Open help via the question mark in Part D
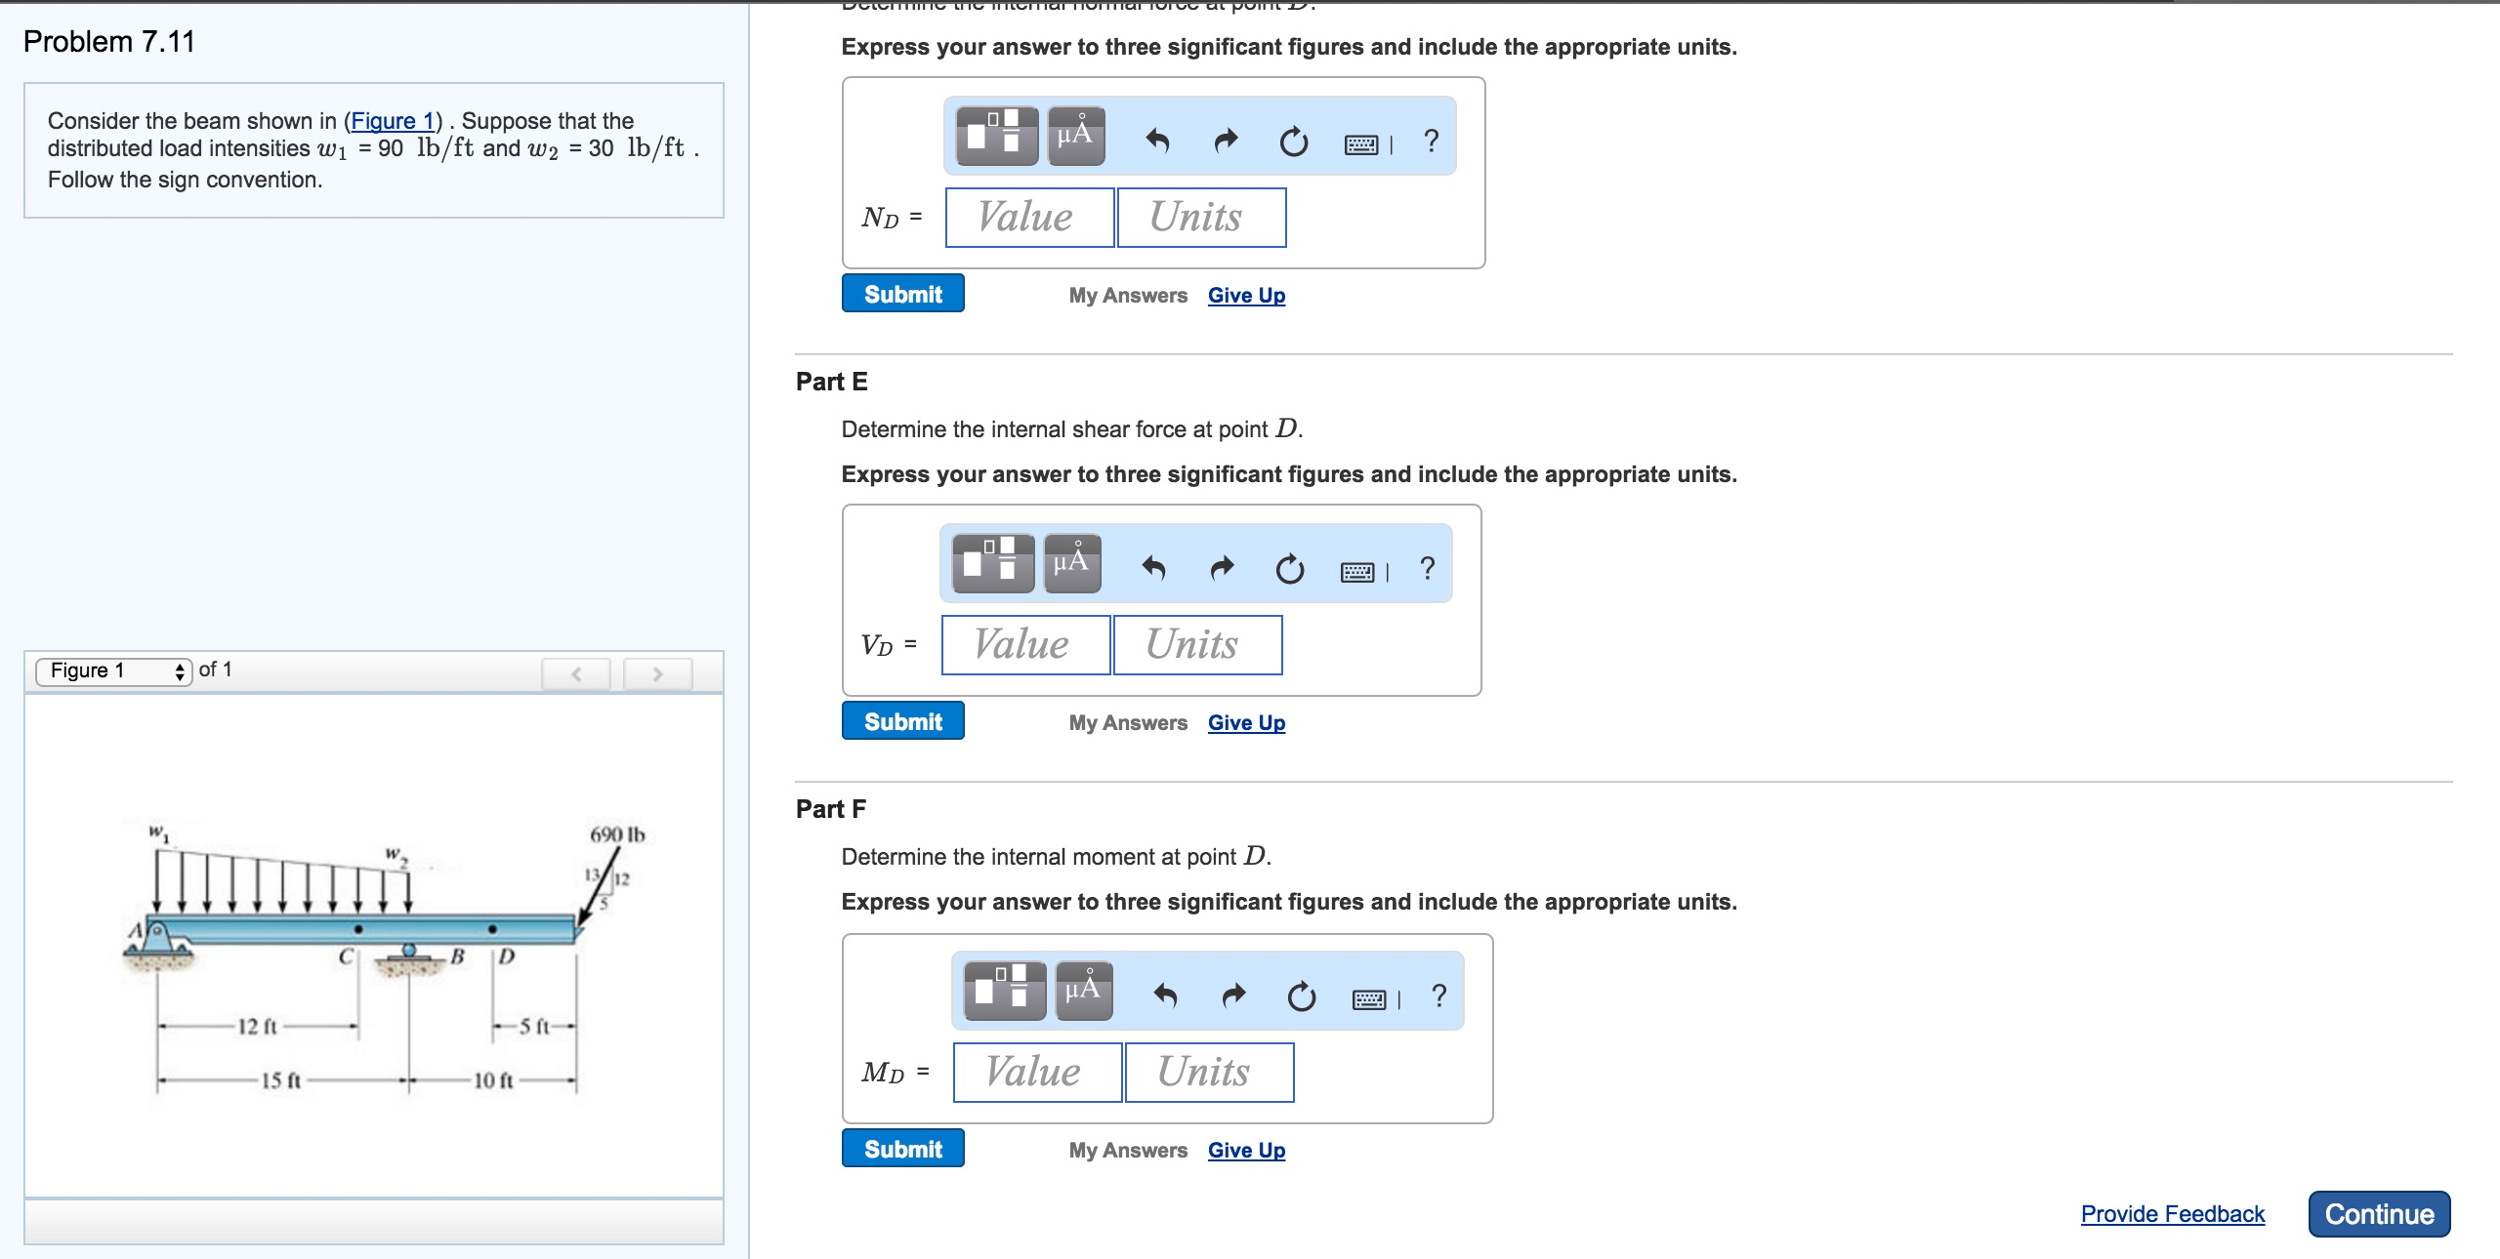This screenshot has width=2500, height=1259. pyautogui.click(x=1432, y=141)
